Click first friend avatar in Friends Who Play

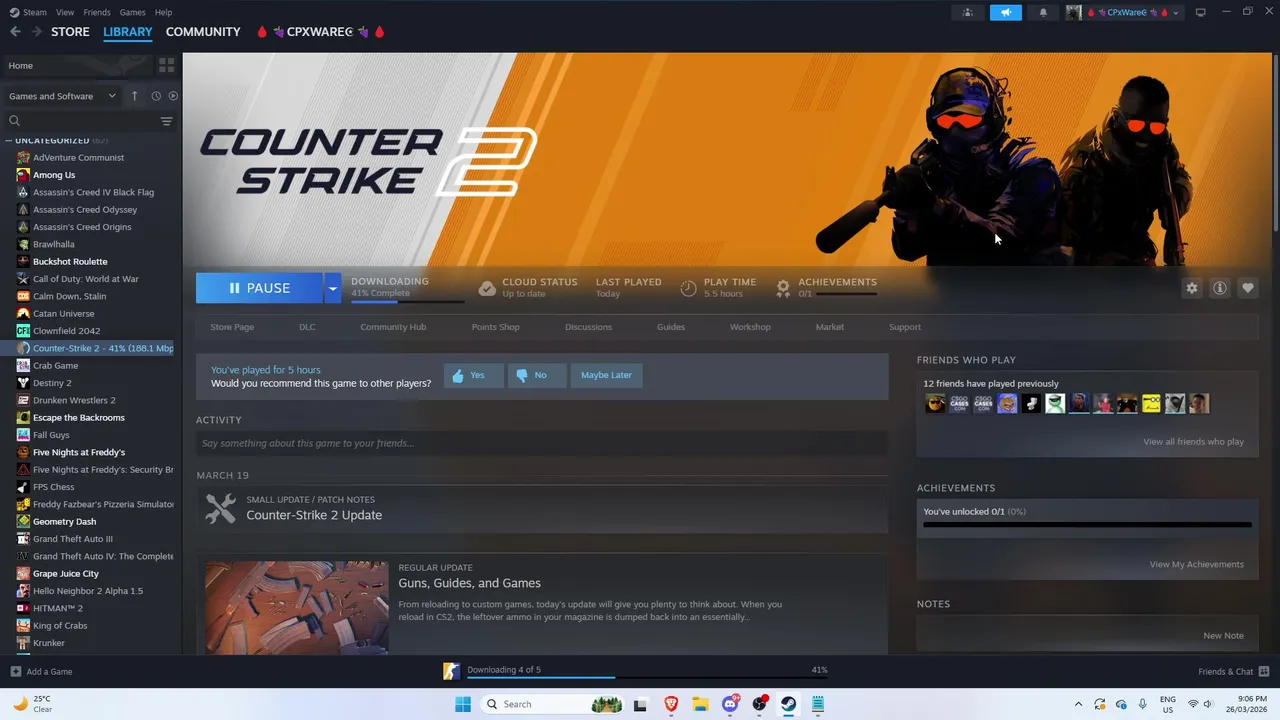[935, 404]
